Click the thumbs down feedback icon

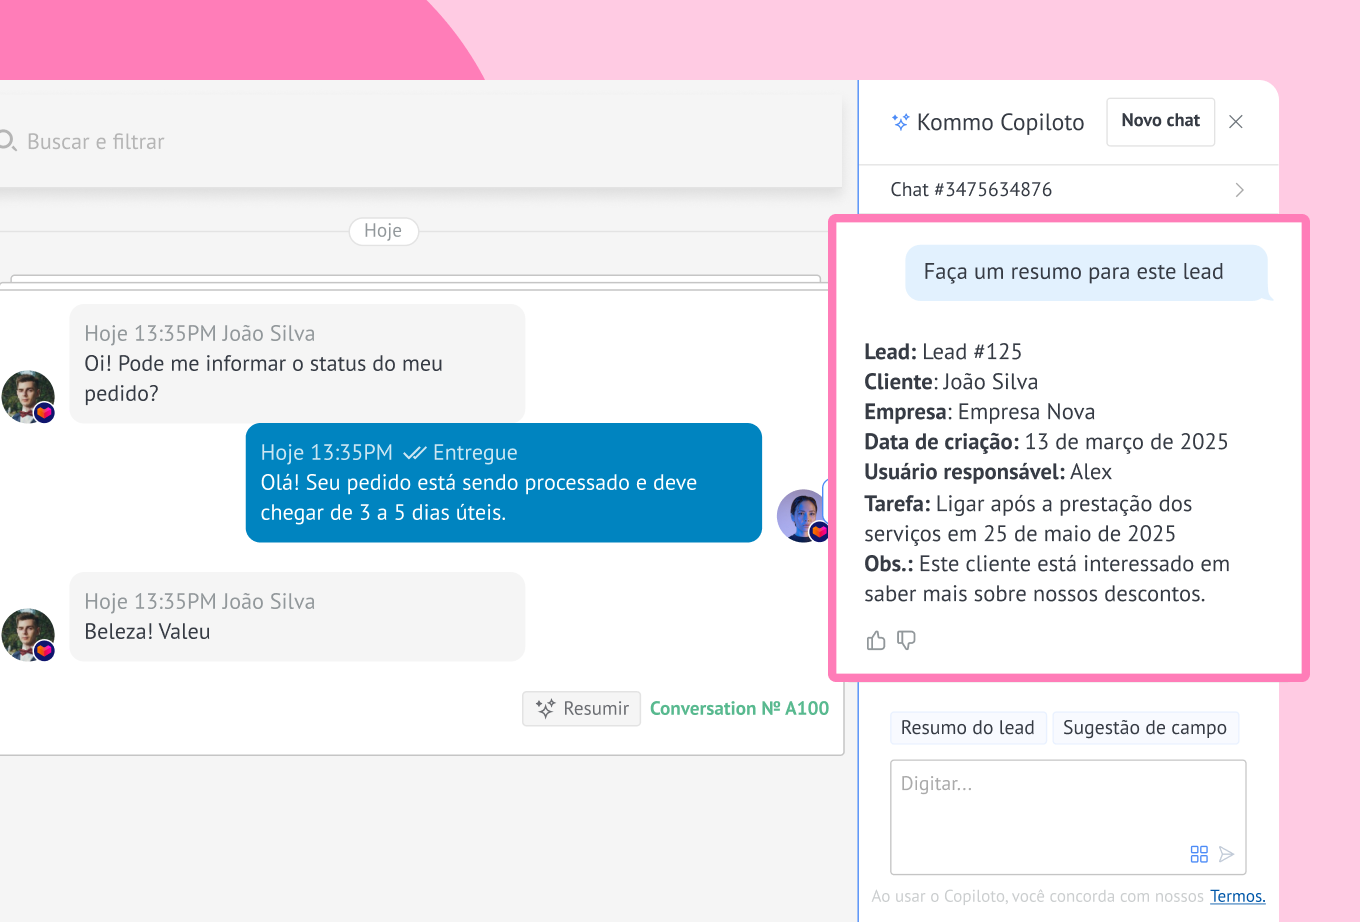907,640
